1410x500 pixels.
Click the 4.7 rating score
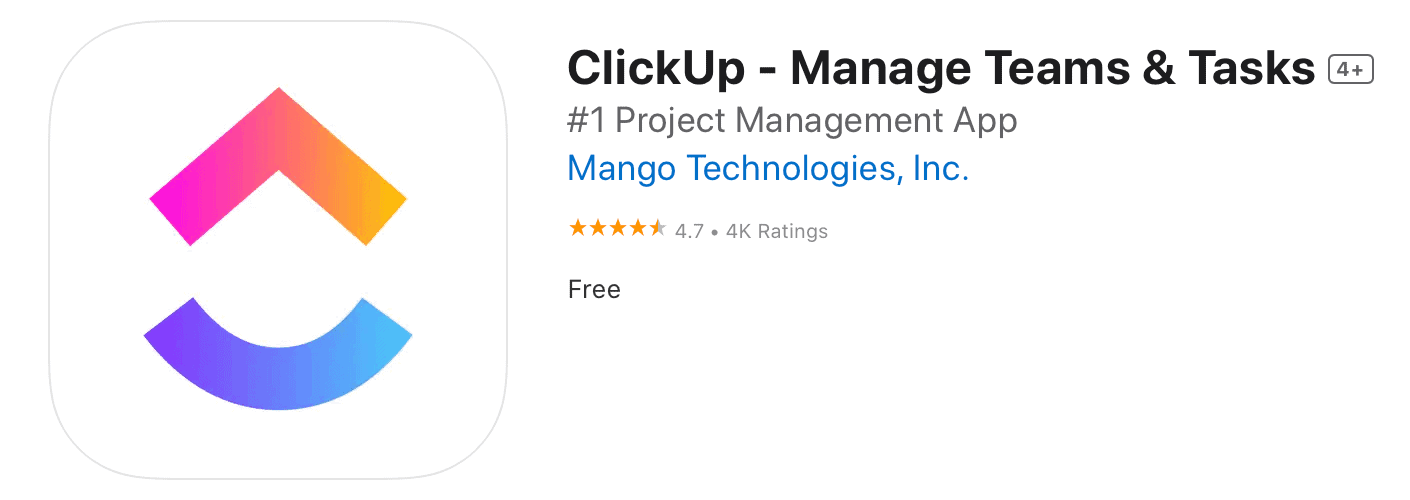[x=689, y=231]
